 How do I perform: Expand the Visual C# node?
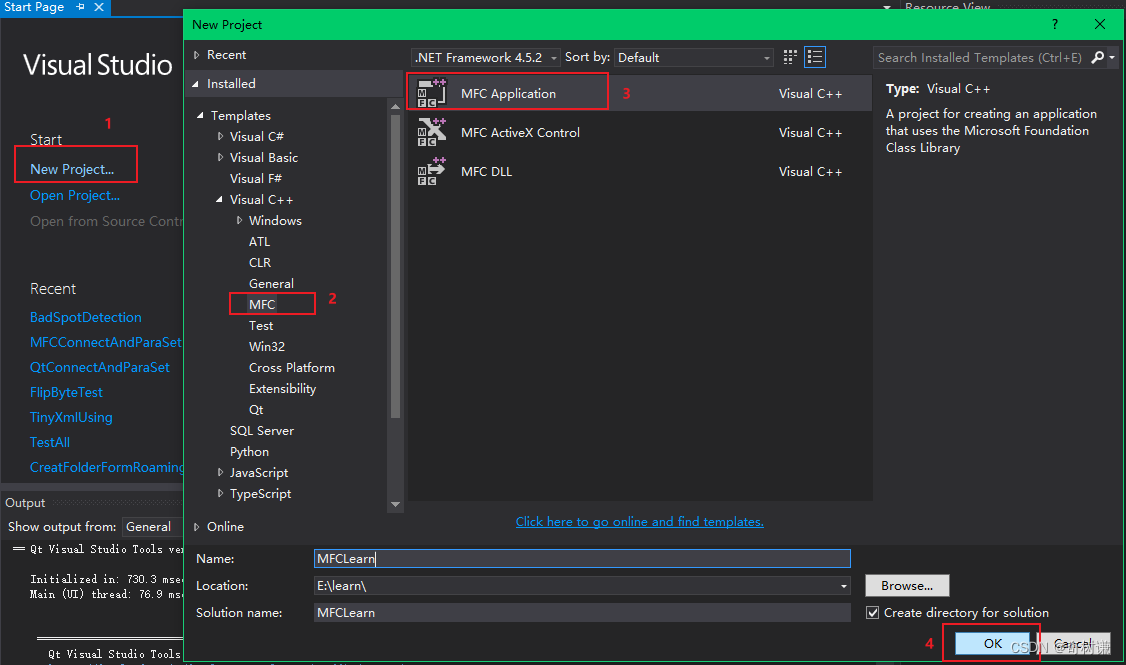220,136
